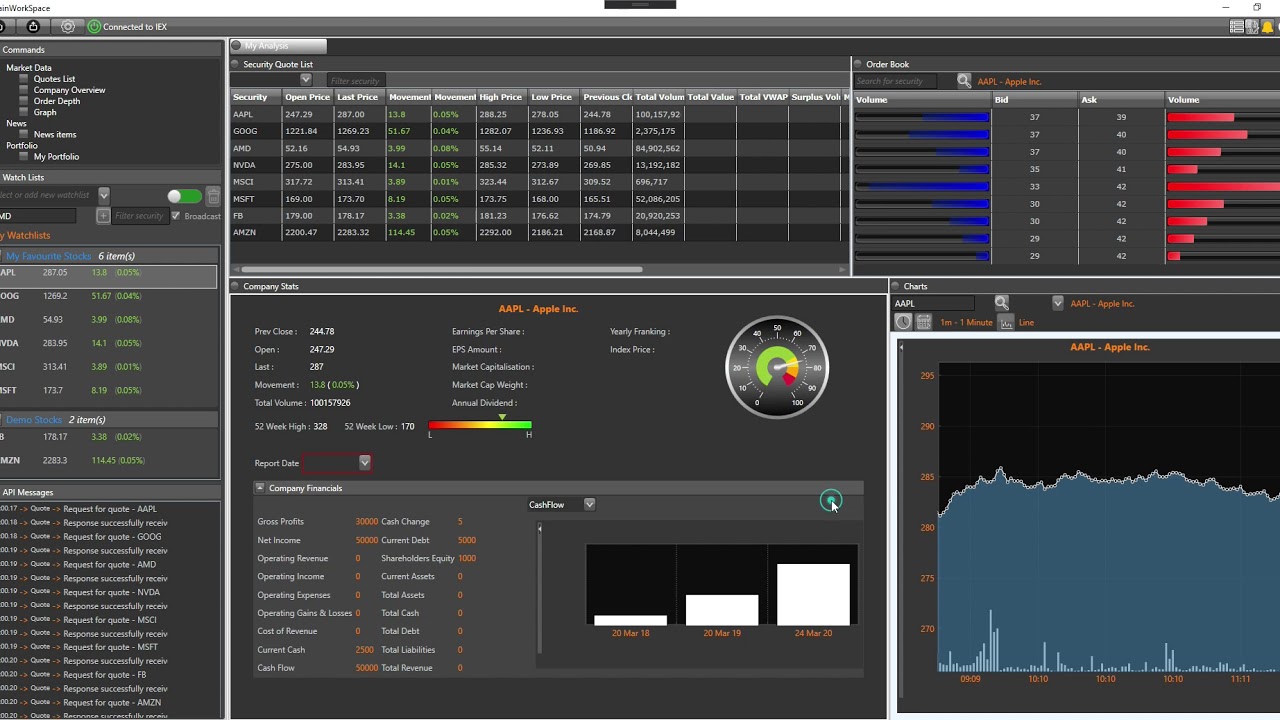Click the 24 Mar 20 cashflow bar
The width and height of the screenshot is (1280, 720).
(x=813, y=594)
